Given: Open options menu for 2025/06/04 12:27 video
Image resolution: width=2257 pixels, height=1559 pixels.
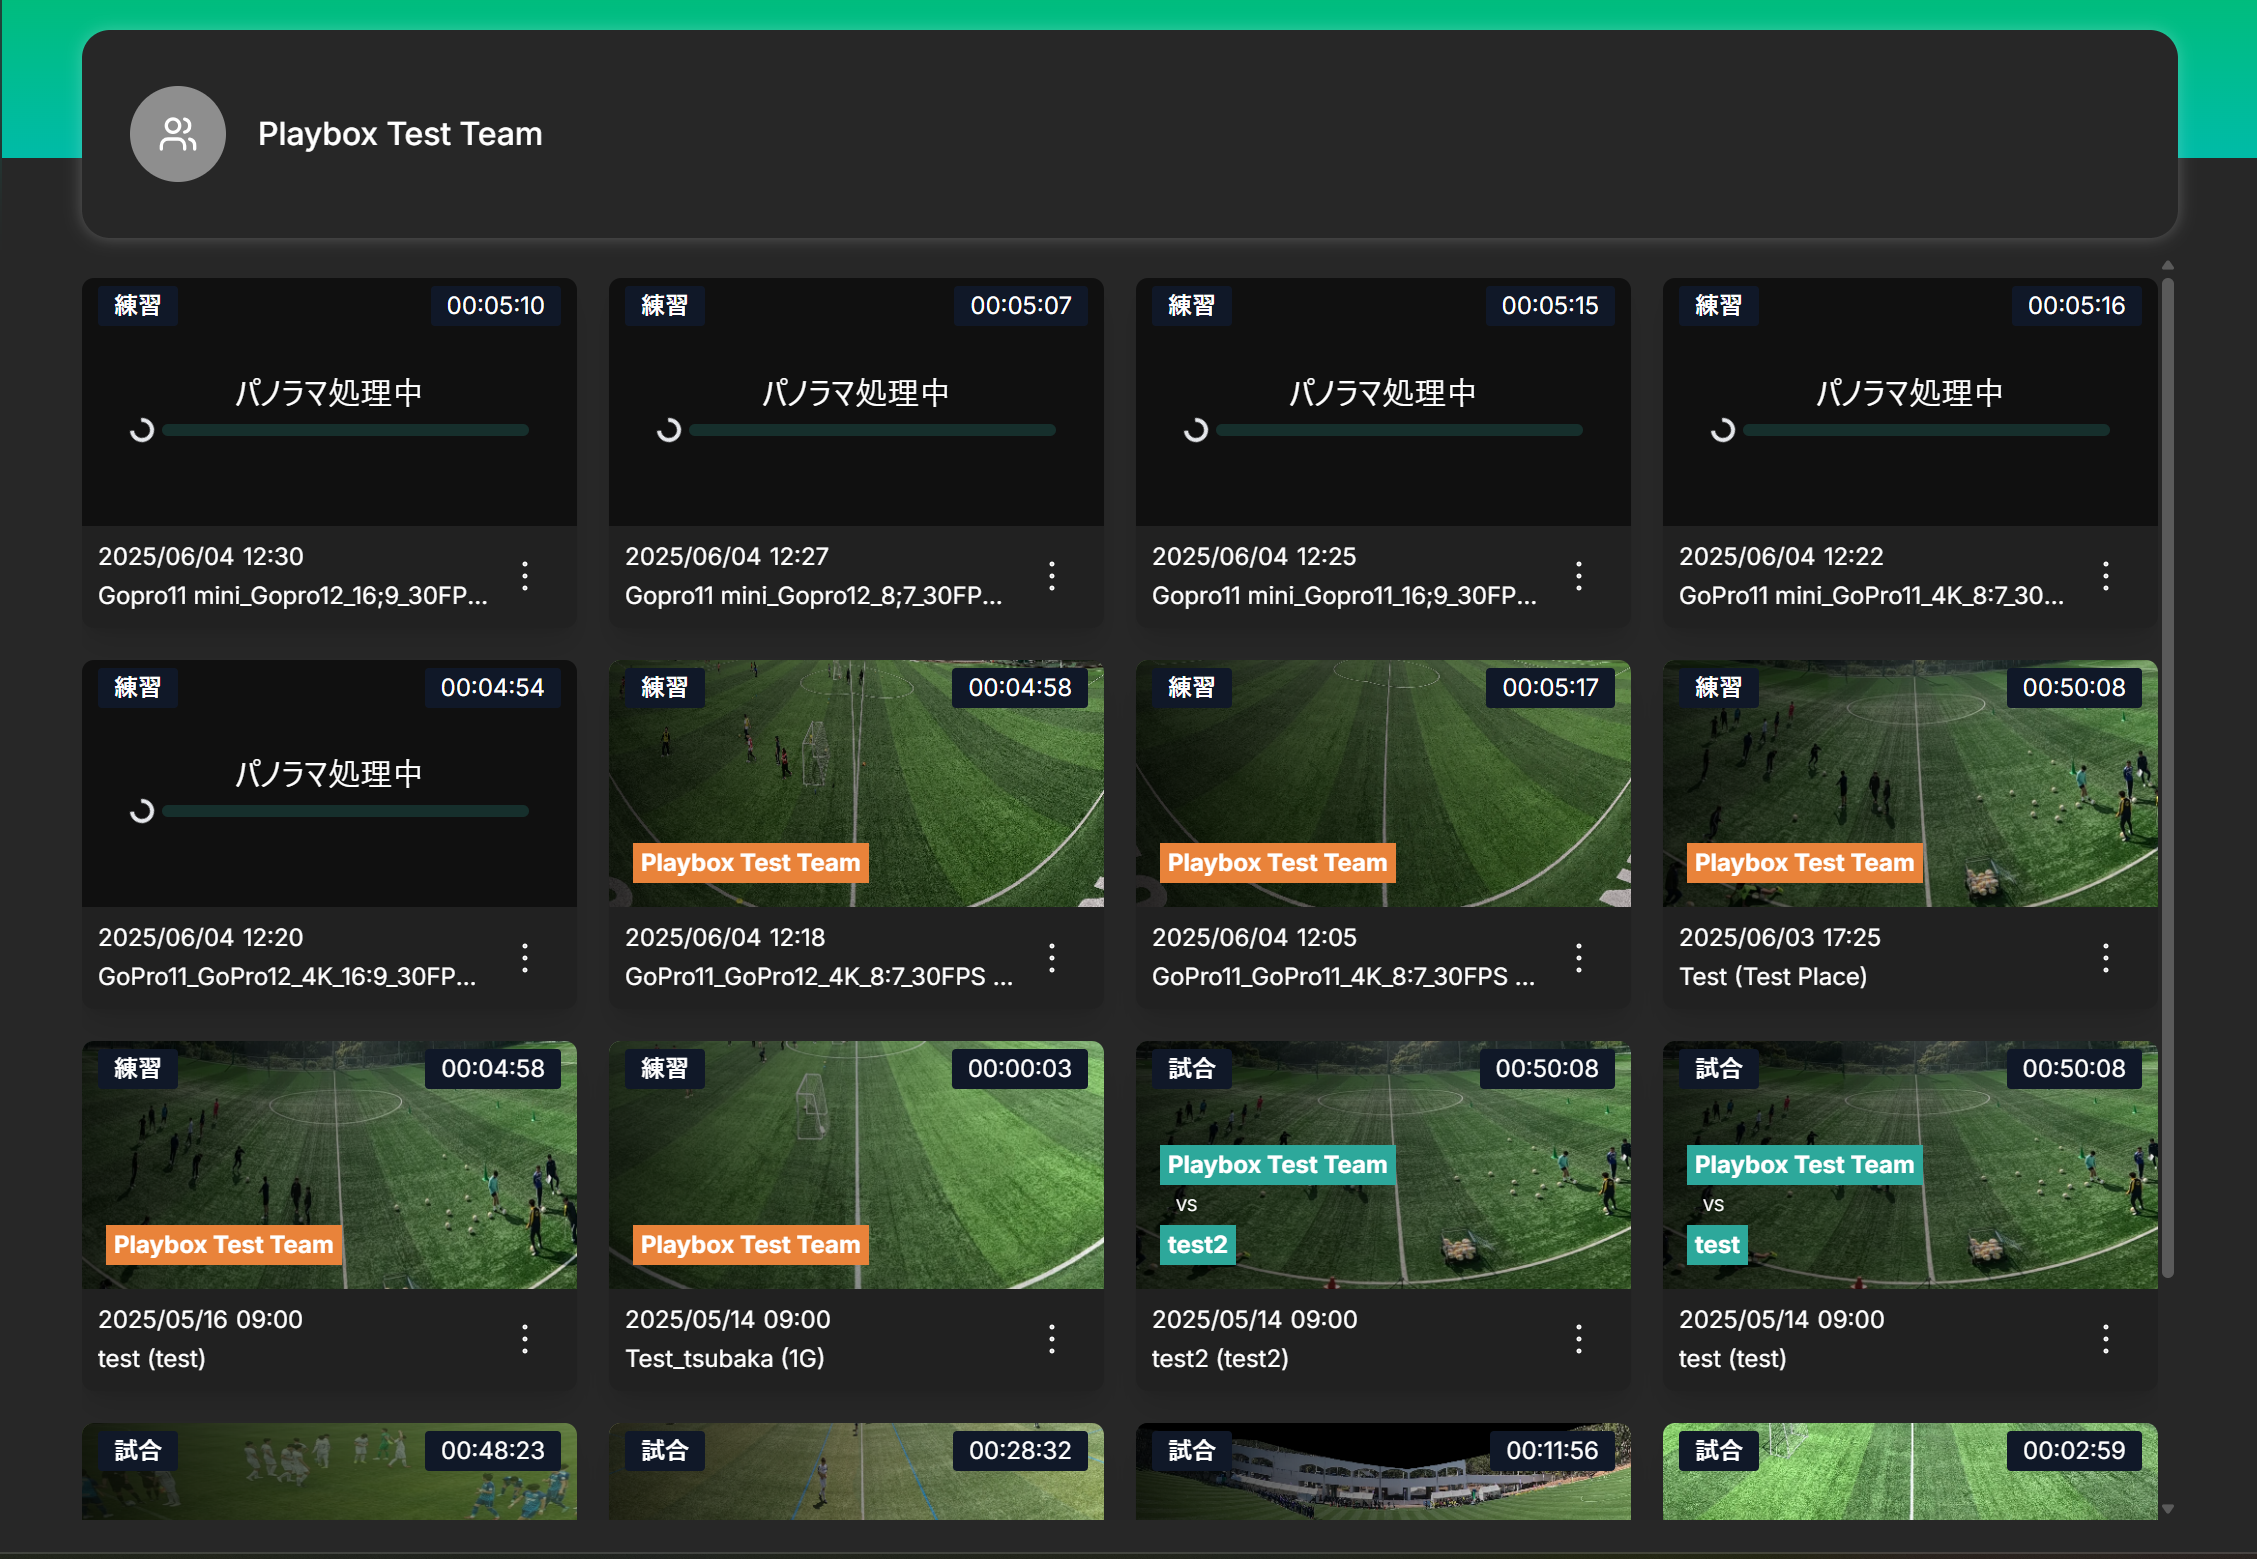Looking at the screenshot, I should click(1052, 576).
